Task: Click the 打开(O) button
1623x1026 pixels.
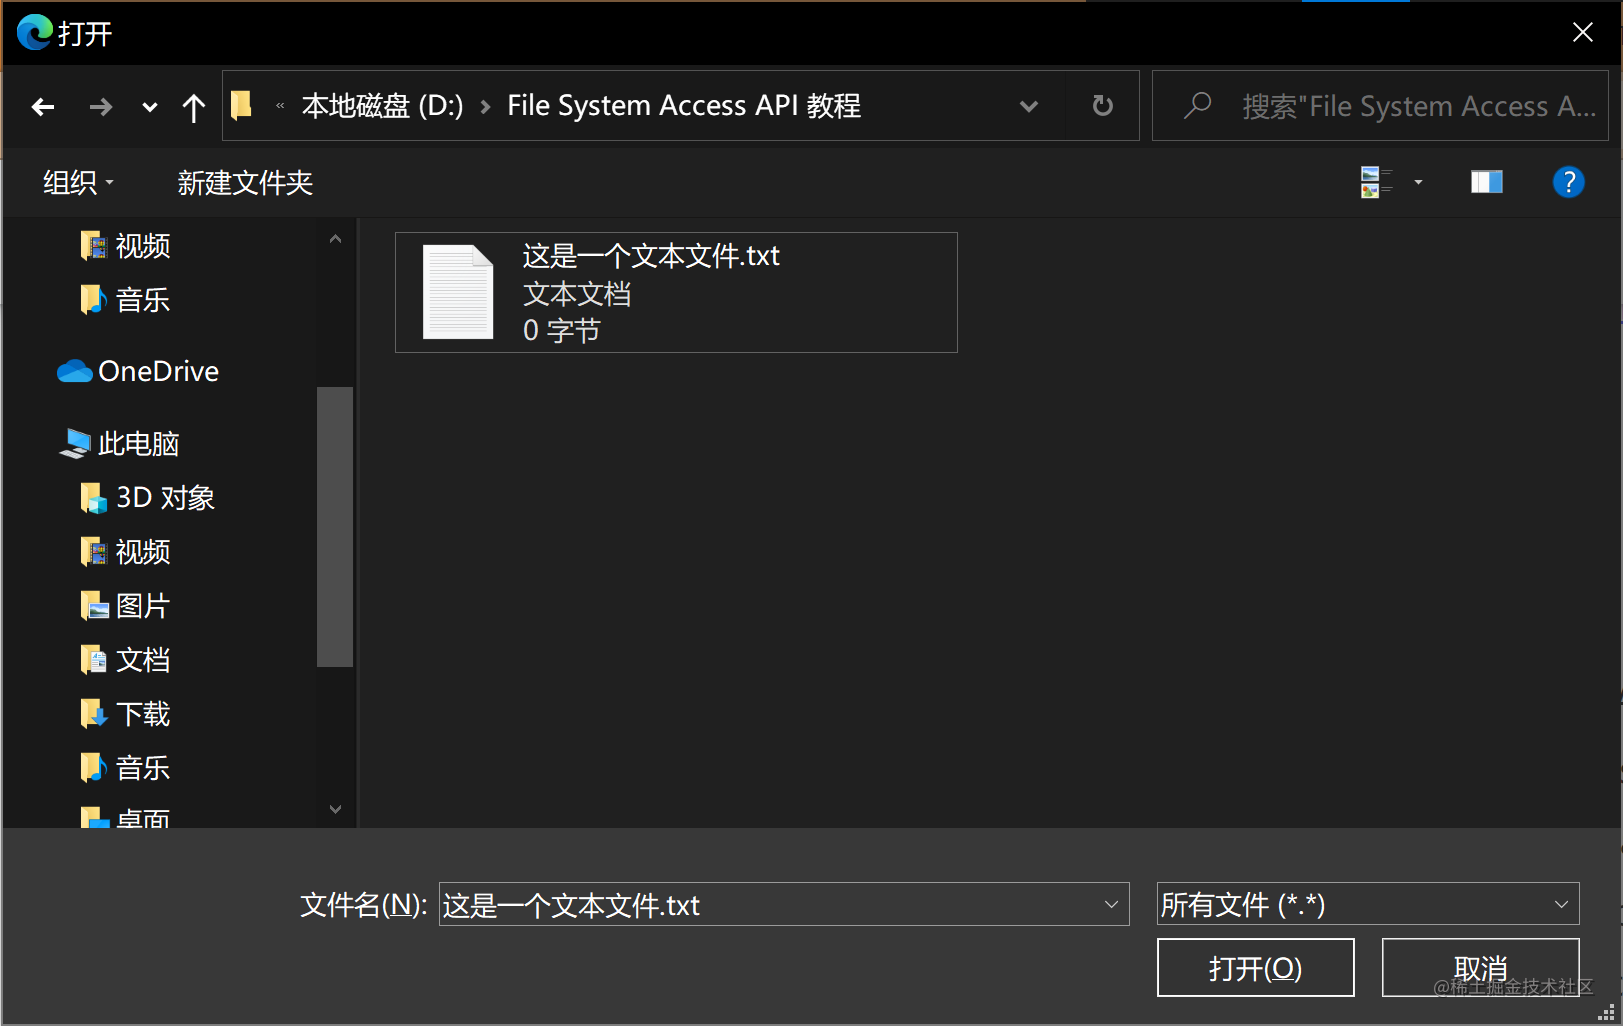Action: coord(1254,967)
